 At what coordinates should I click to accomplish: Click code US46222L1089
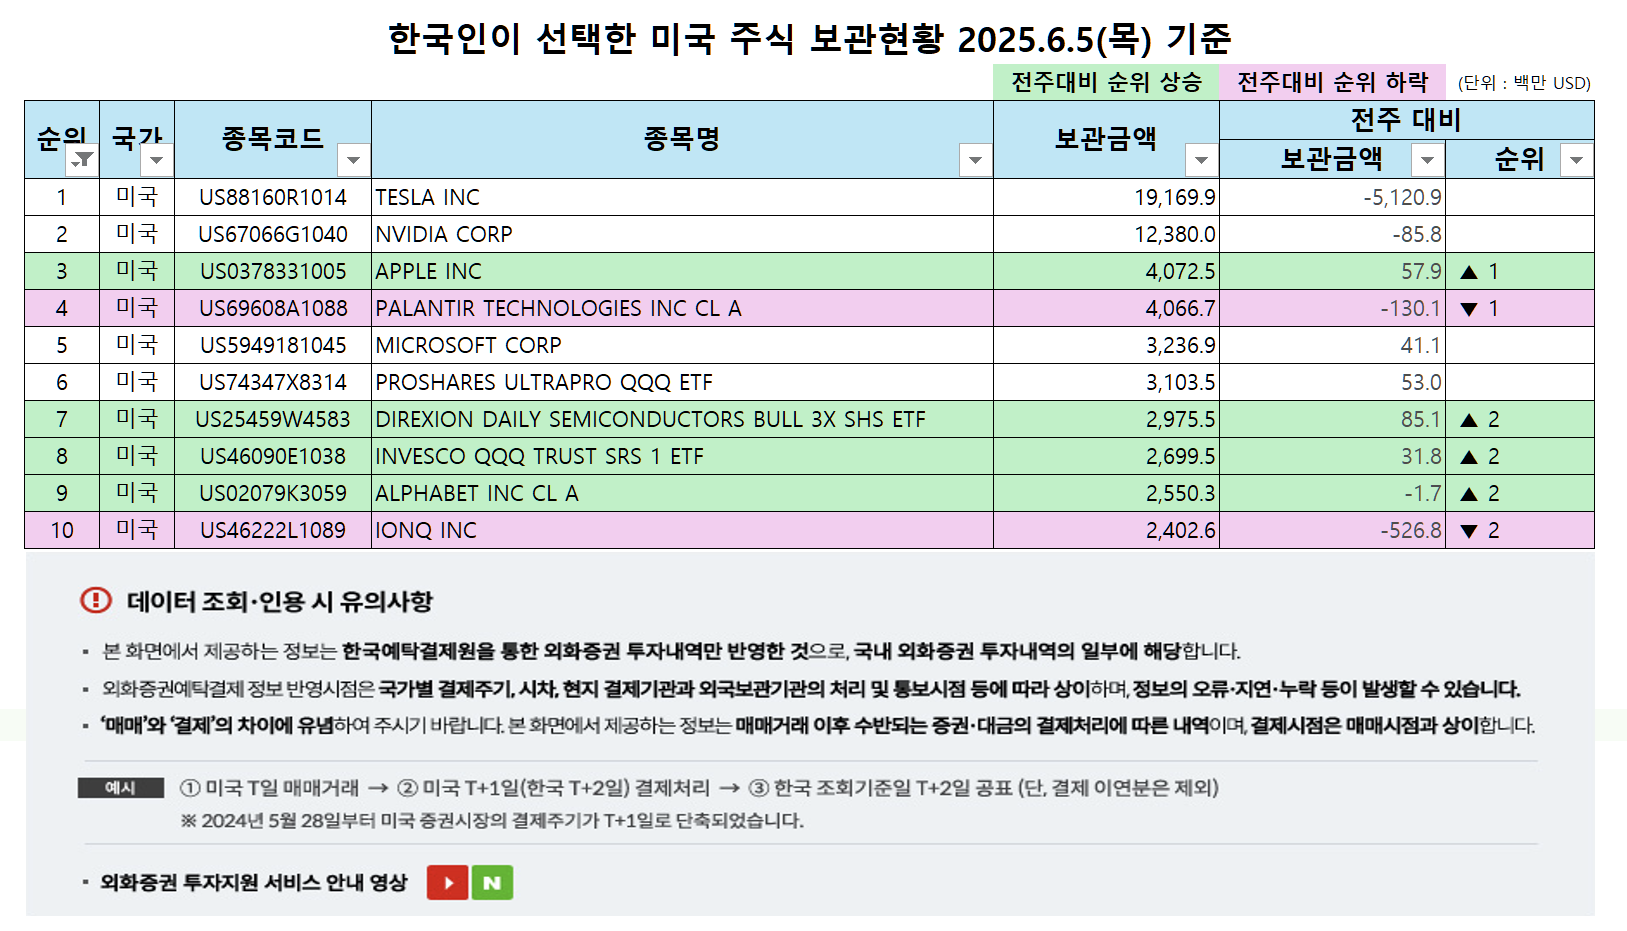pyautogui.click(x=273, y=531)
